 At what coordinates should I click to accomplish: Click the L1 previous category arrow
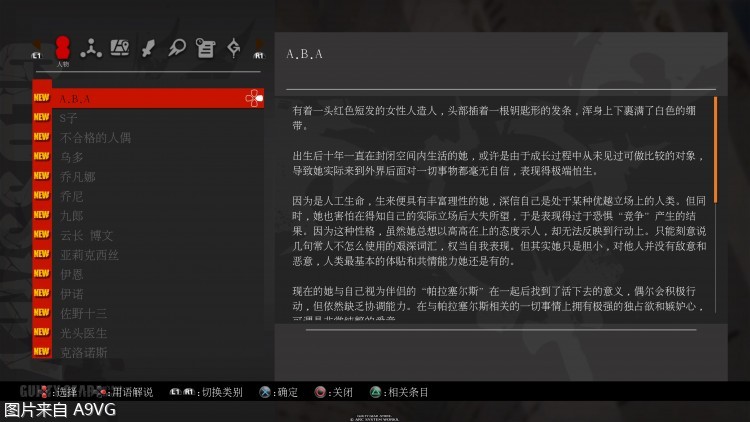tap(36, 49)
